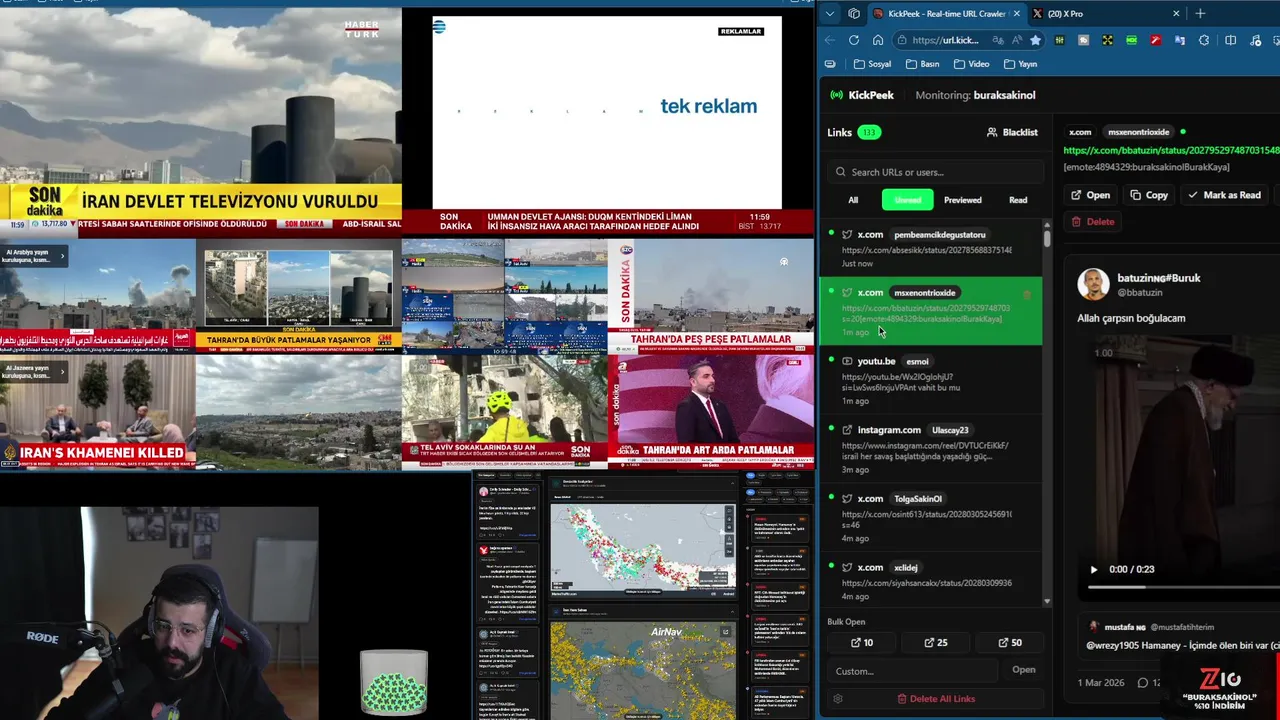Select the All links filter tab
This screenshot has width=1280, height=720.
[x=853, y=200]
